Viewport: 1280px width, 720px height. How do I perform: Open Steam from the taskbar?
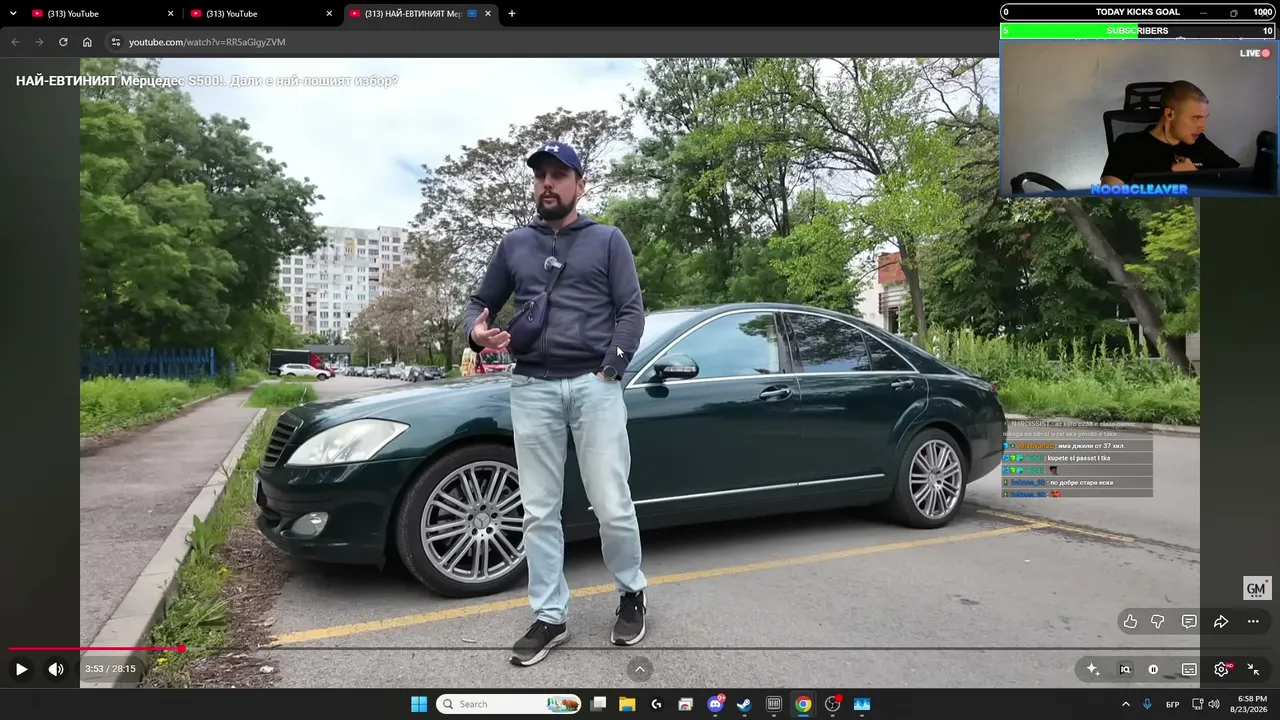(x=744, y=704)
